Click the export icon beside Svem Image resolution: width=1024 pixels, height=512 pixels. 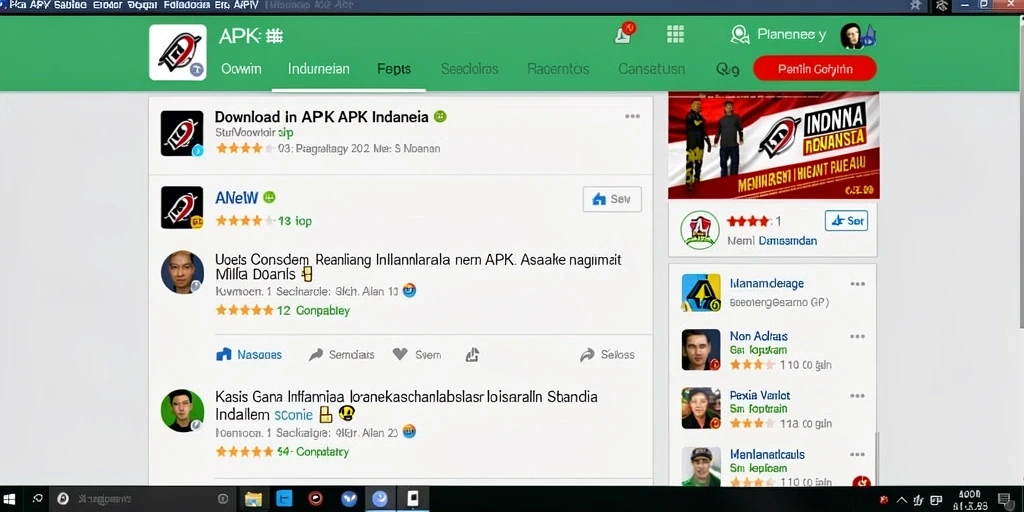click(x=472, y=355)
